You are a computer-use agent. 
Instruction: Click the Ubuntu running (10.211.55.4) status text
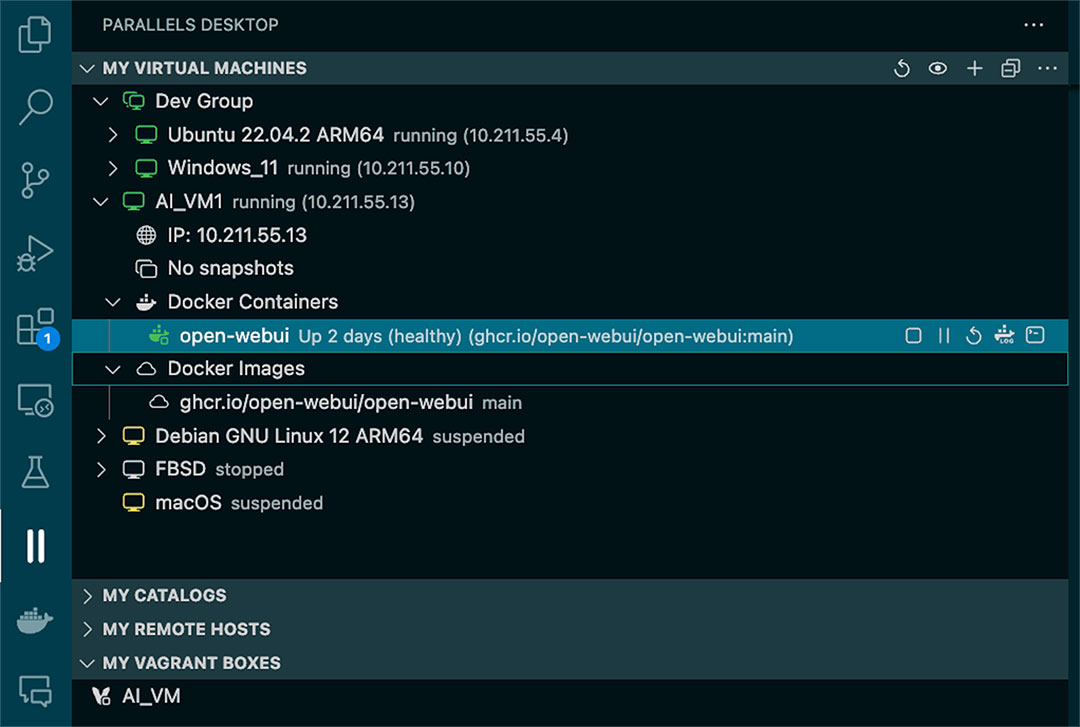click(481, 135)
